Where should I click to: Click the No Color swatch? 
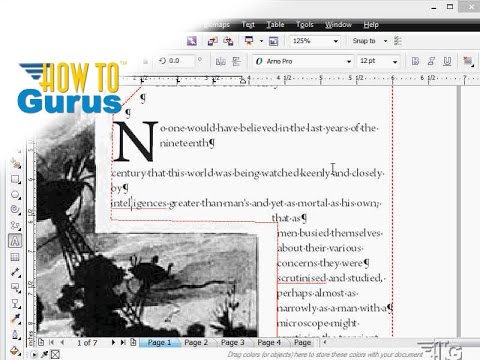(55, 354)
